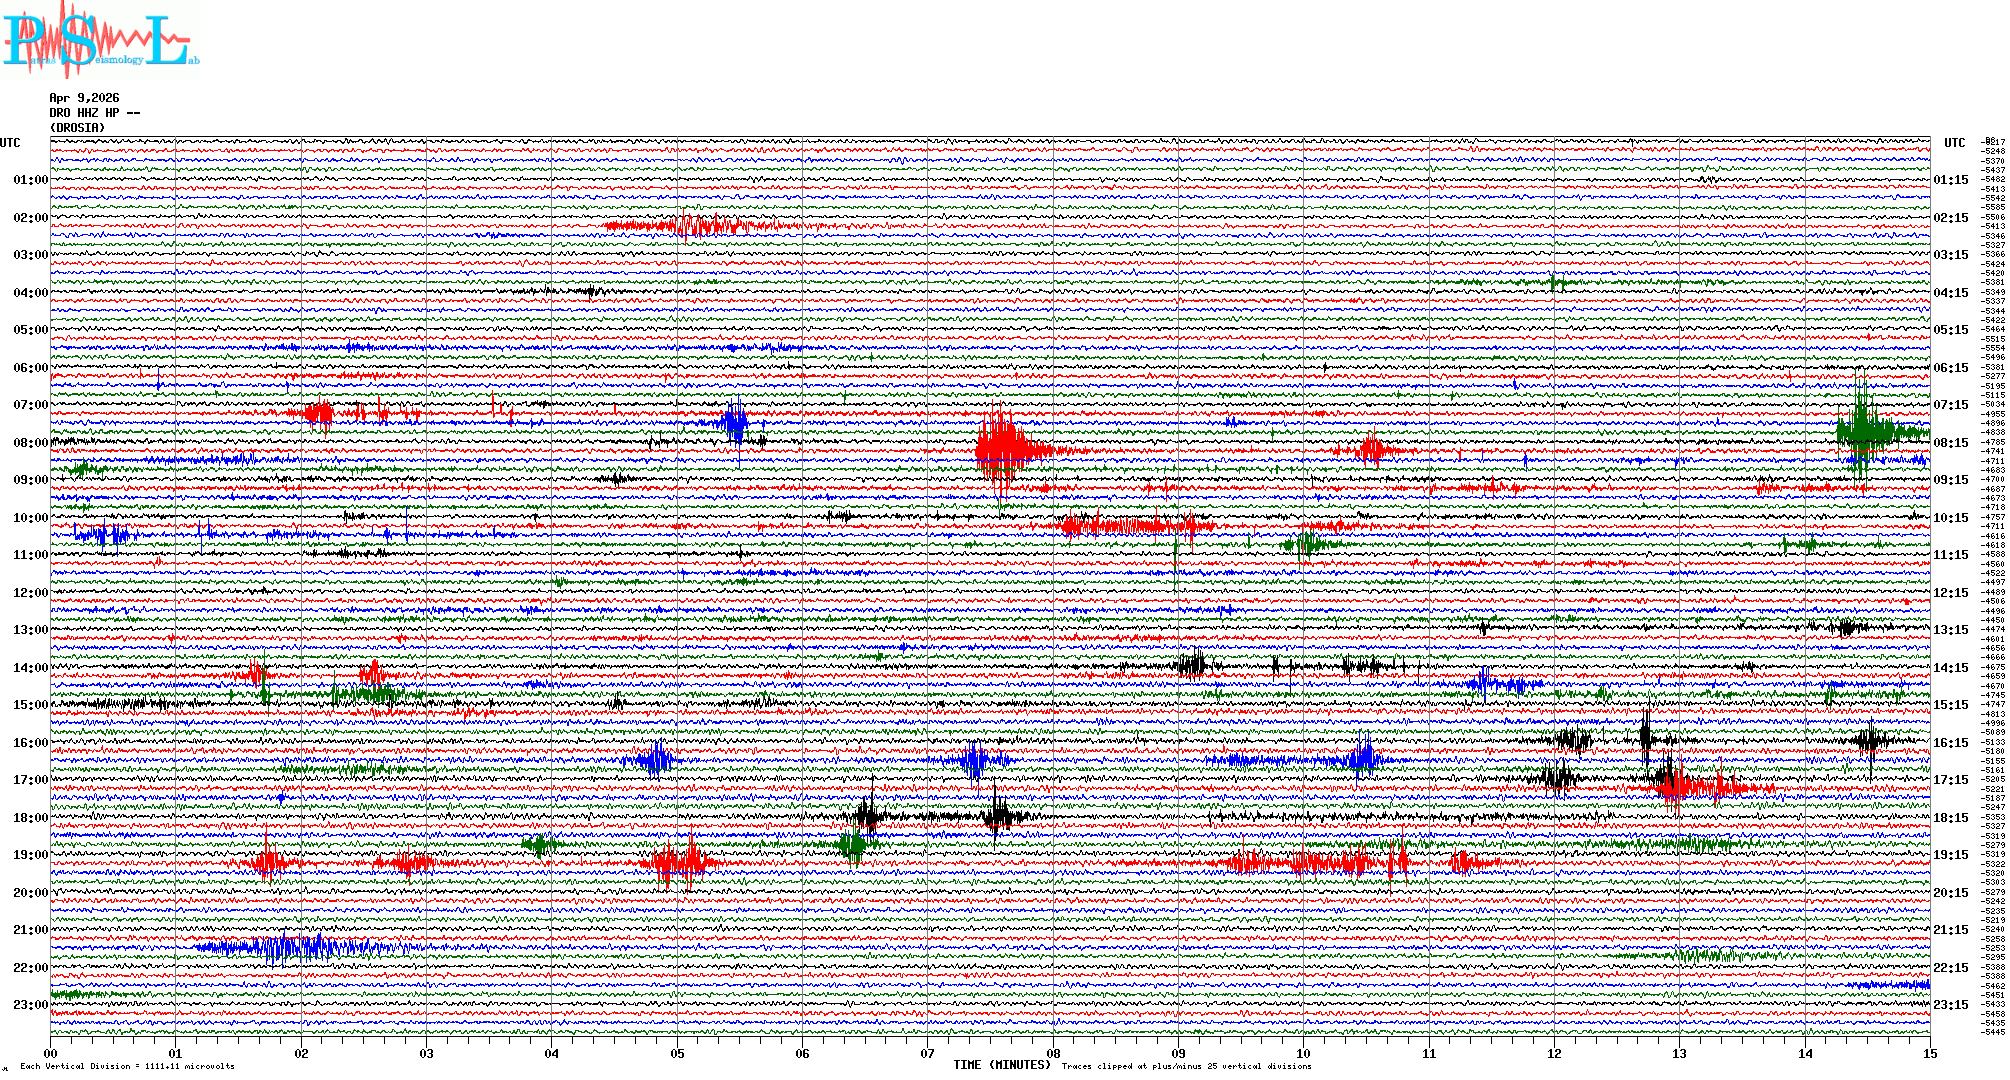Click the (DROSIA) station name
Image resolution: width=2010 pixels, height=1080 pixels.
[x=77, y=128]
